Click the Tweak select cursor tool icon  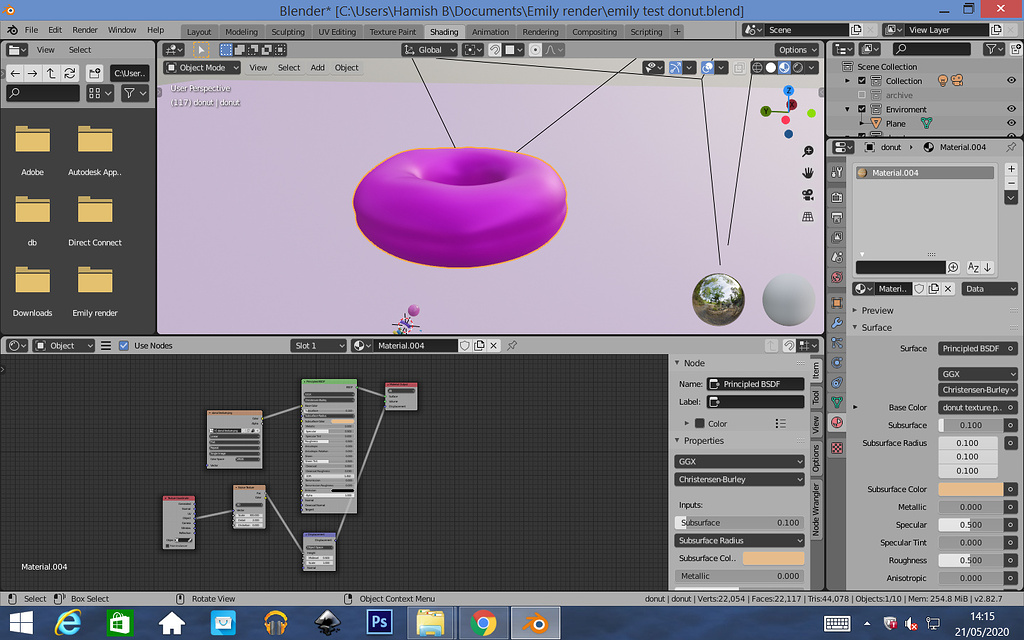[201, 50]
